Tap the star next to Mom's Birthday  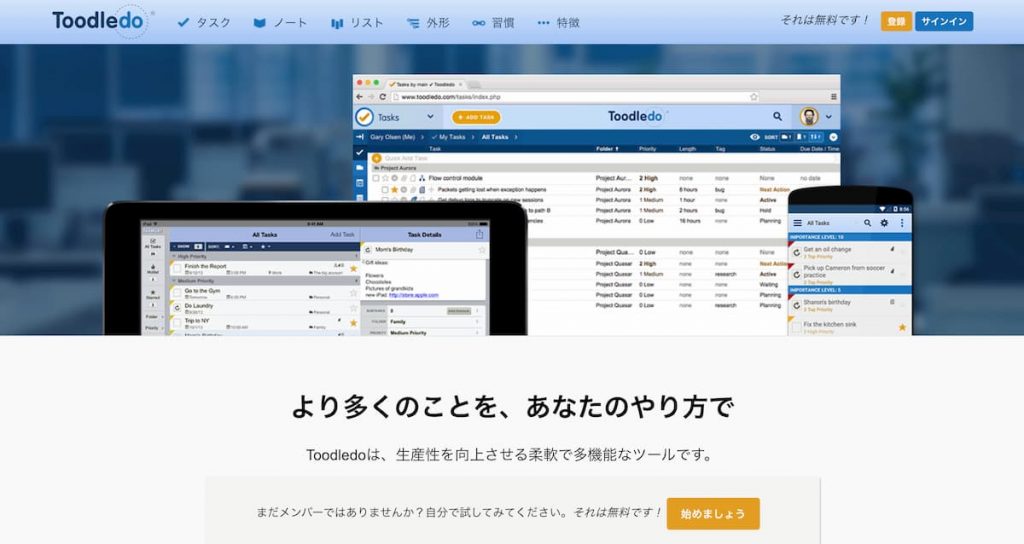point(482,250)
